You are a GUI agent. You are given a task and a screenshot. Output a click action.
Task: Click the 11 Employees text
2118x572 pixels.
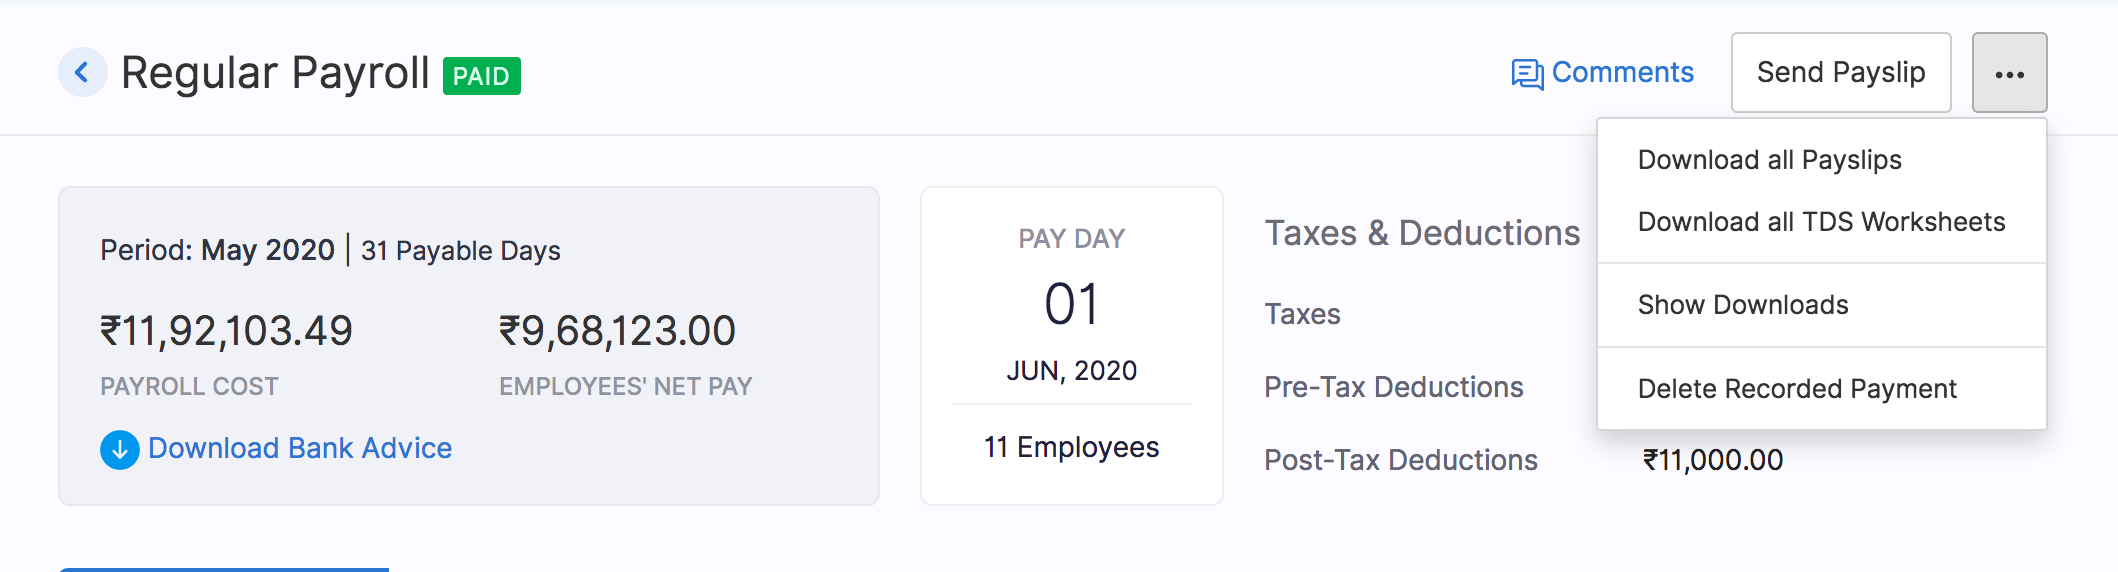coord(1071,447)
